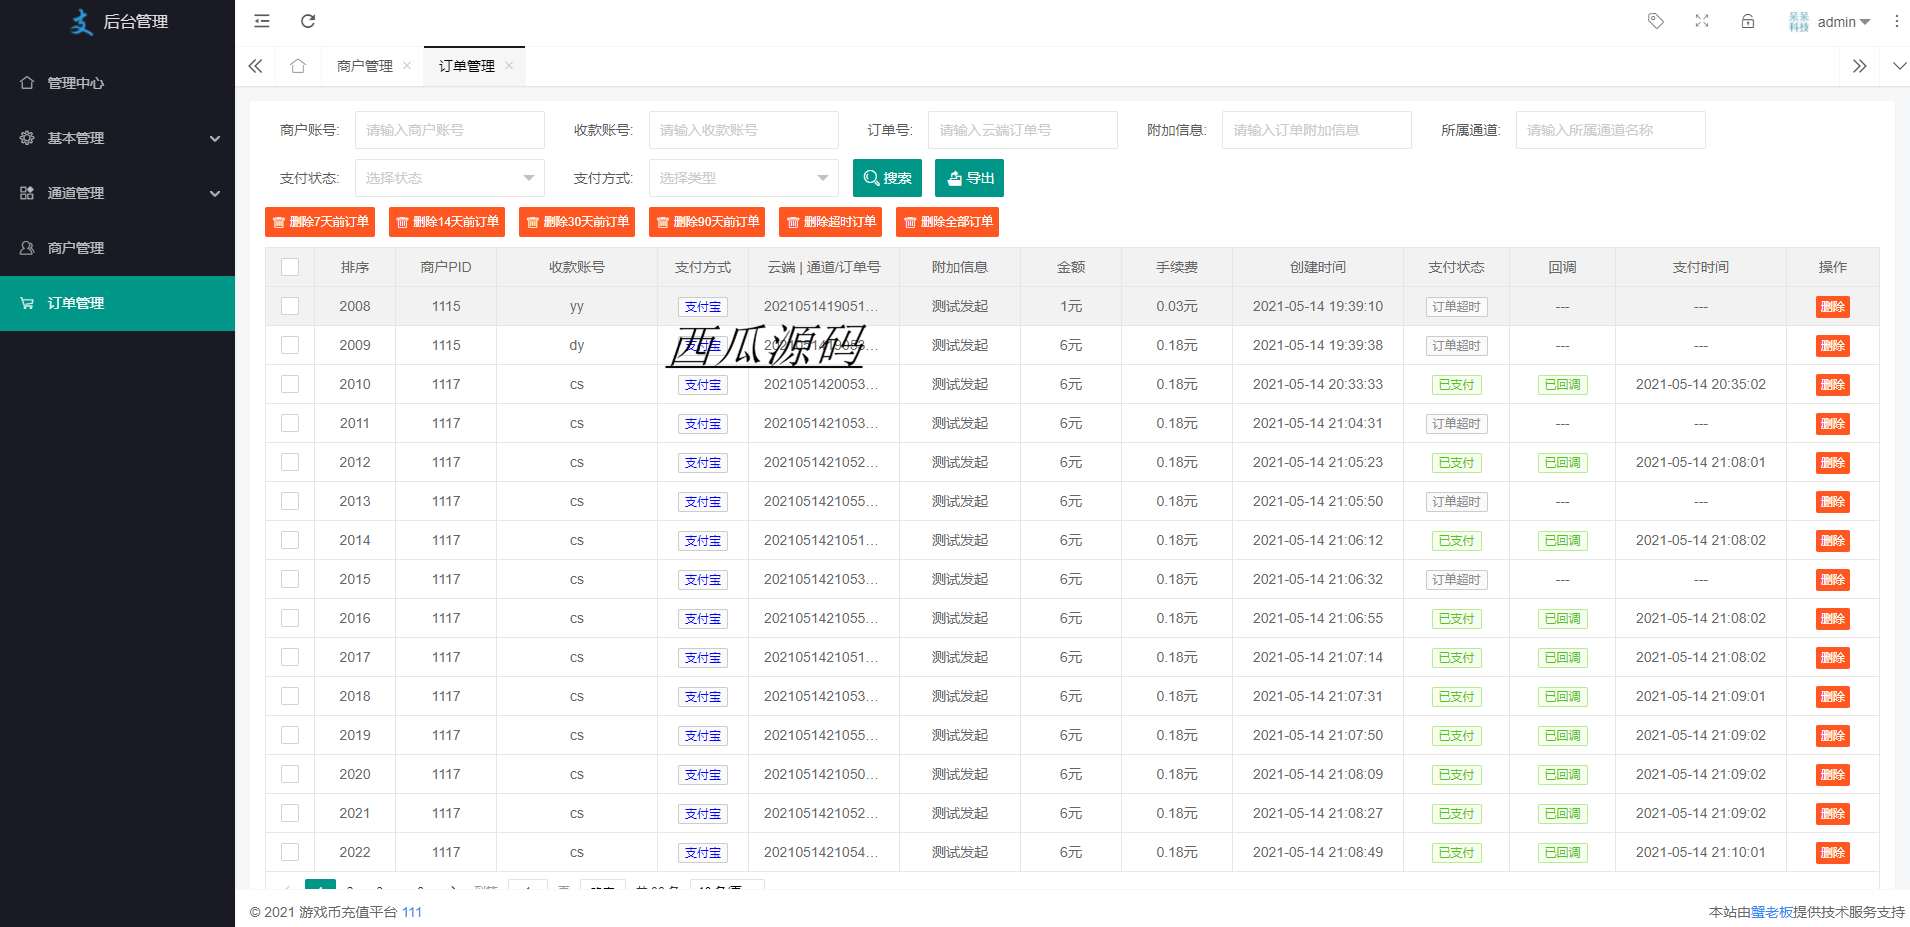Check the row 2008 checkbox
This screenshot has width=1910, height=927.
pyautogui.click(x=290, y=306)
